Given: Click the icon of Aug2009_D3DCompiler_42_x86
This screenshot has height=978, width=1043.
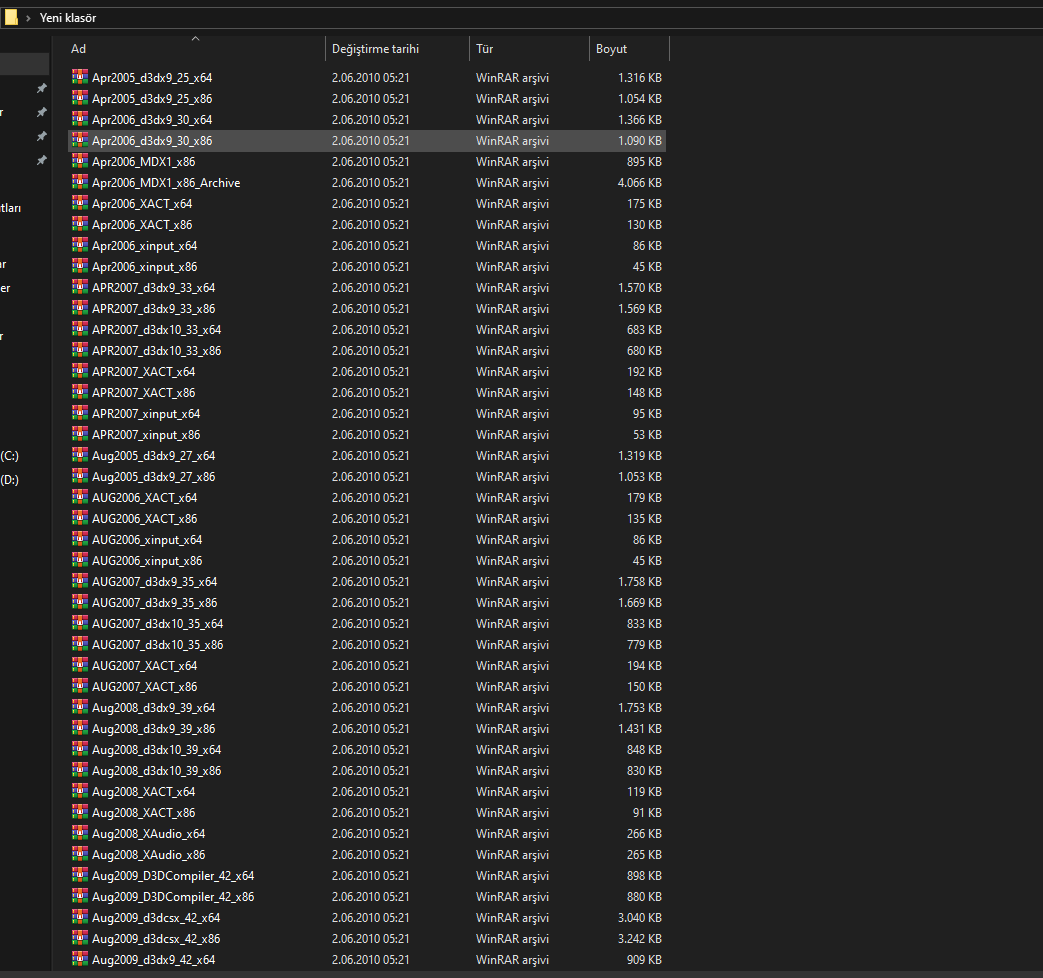Looking at the screenshot, I should [x=80, y=896].
